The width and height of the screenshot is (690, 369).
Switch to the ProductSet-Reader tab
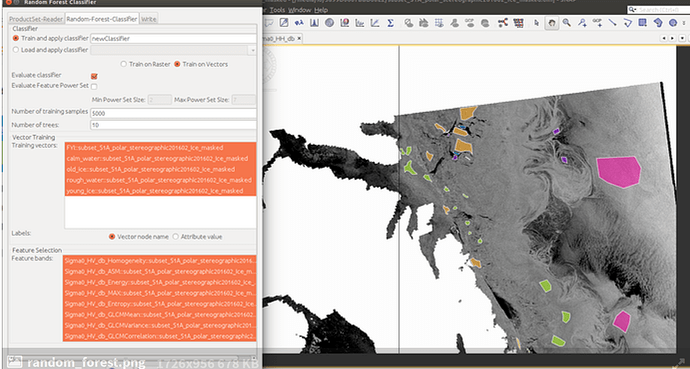pos(36,19)
